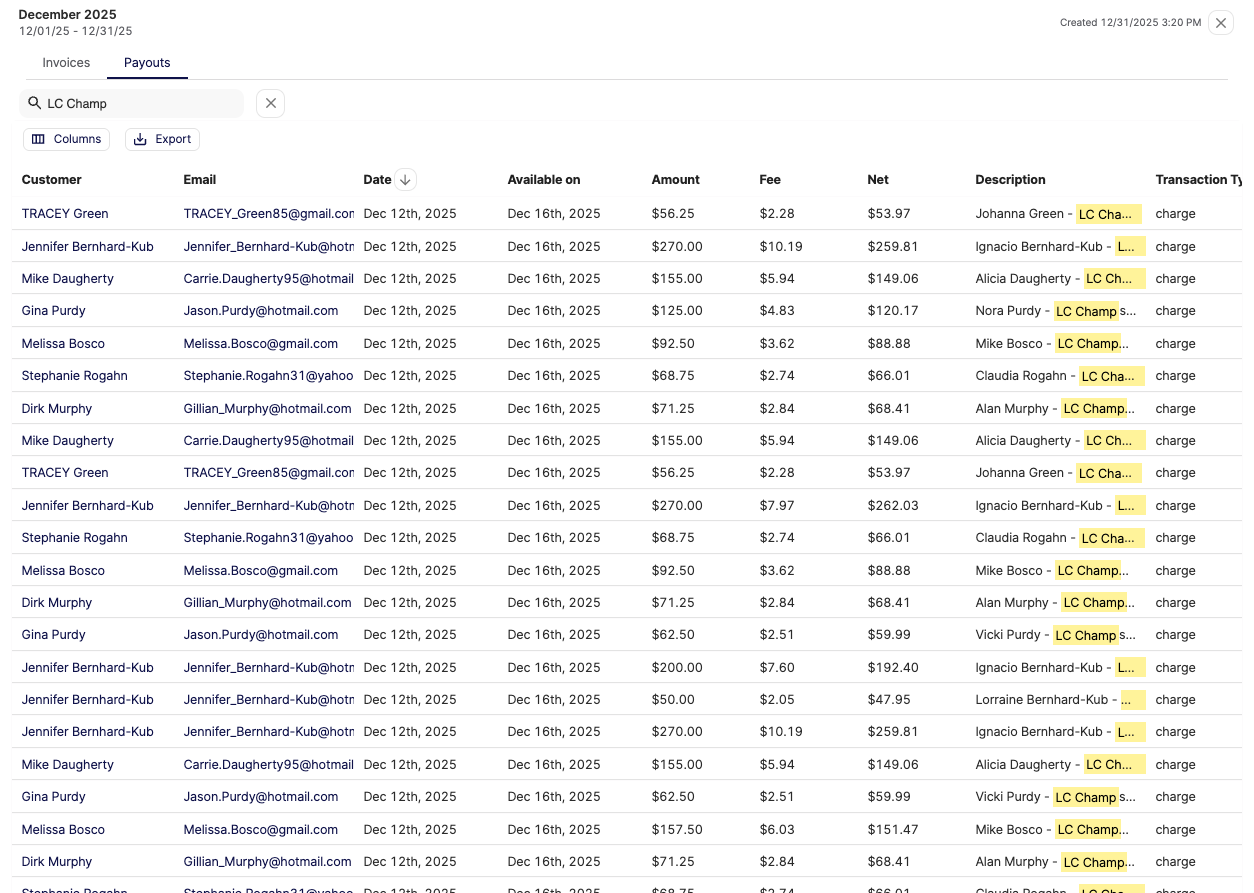
Task: Close the December 2025 report panel
Action: tap(1220, 23)
